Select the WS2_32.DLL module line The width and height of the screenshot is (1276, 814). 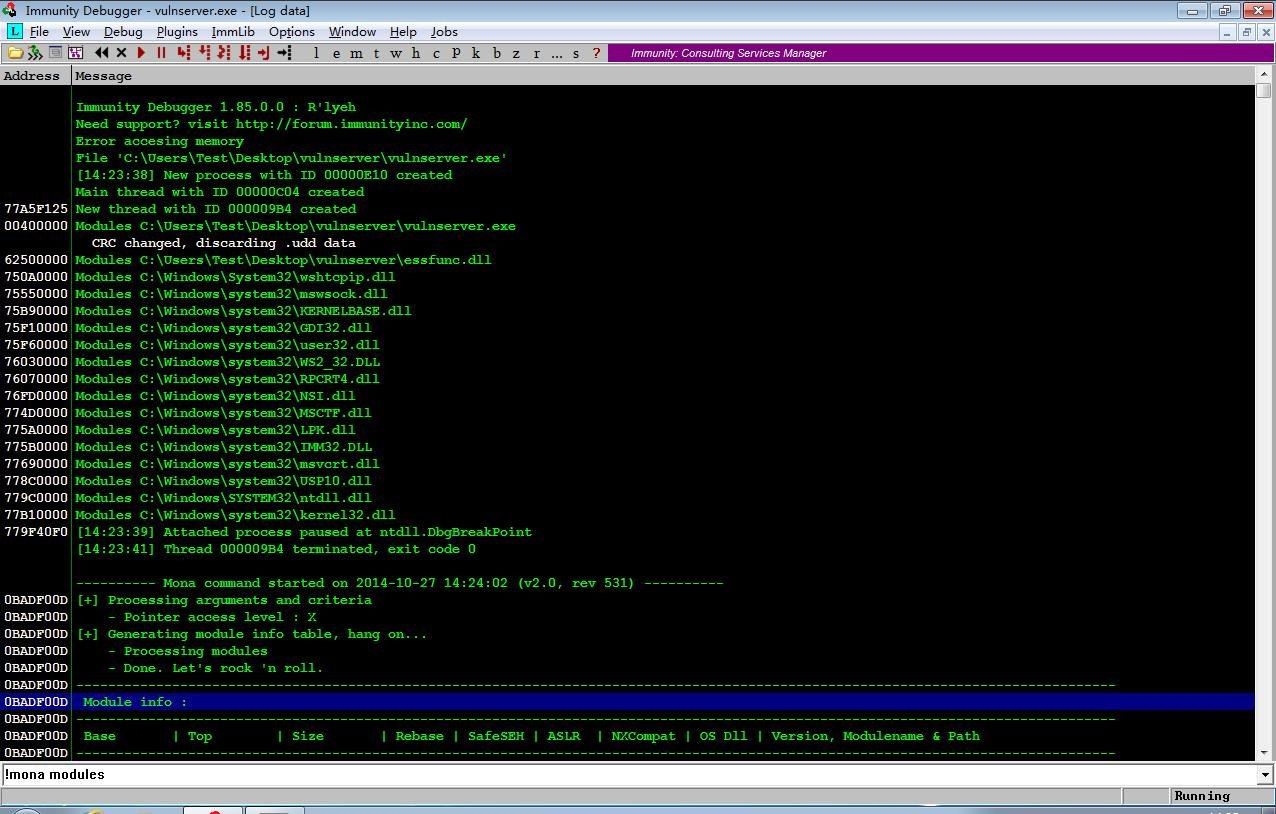point(627,362)
